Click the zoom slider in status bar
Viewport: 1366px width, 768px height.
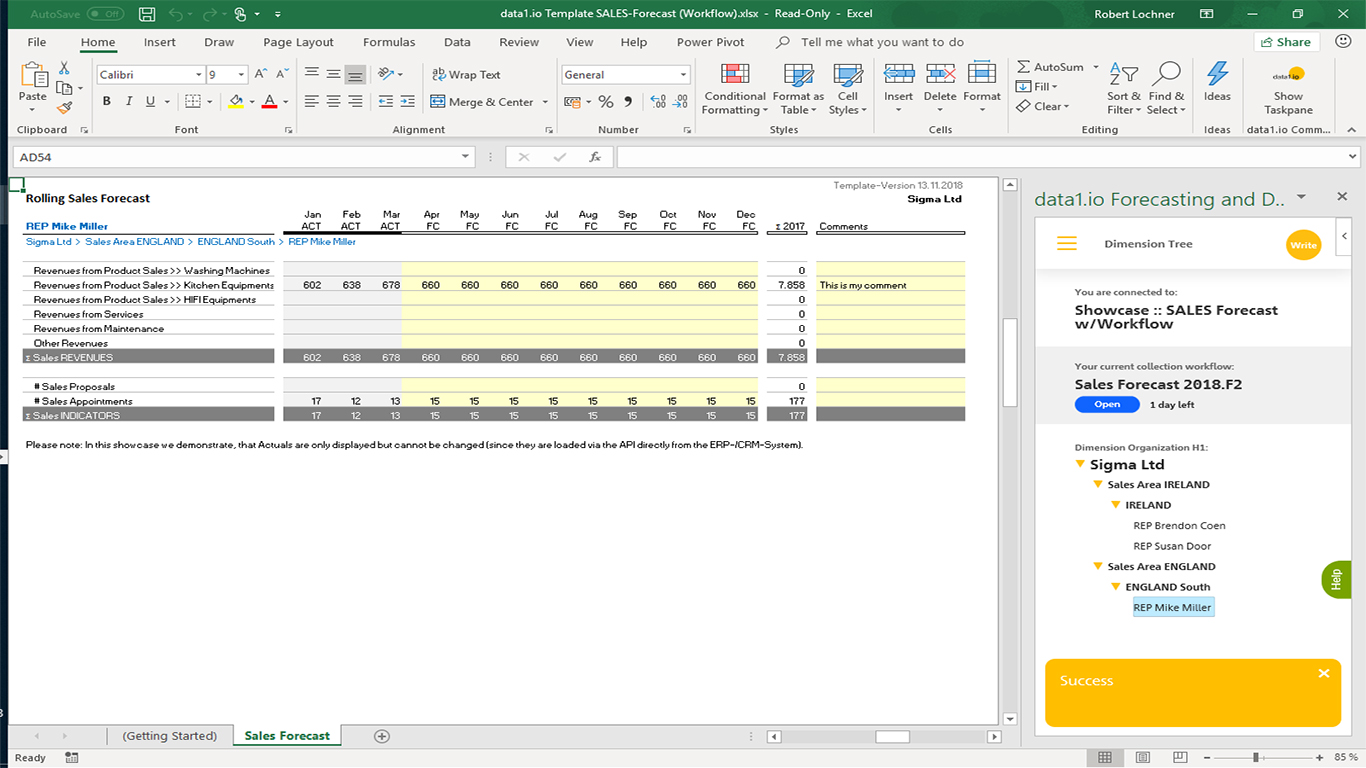pos(1256,758)
